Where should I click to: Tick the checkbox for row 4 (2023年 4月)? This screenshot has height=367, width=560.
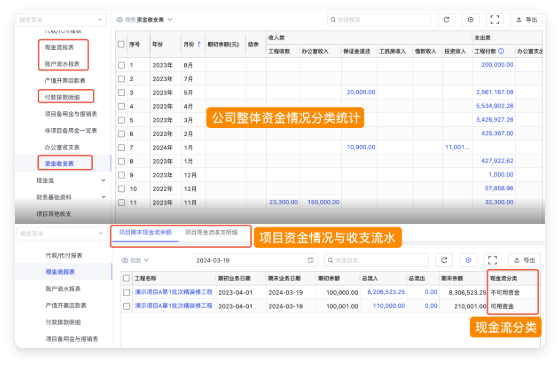pyautogui.click(x=121, y=106)
